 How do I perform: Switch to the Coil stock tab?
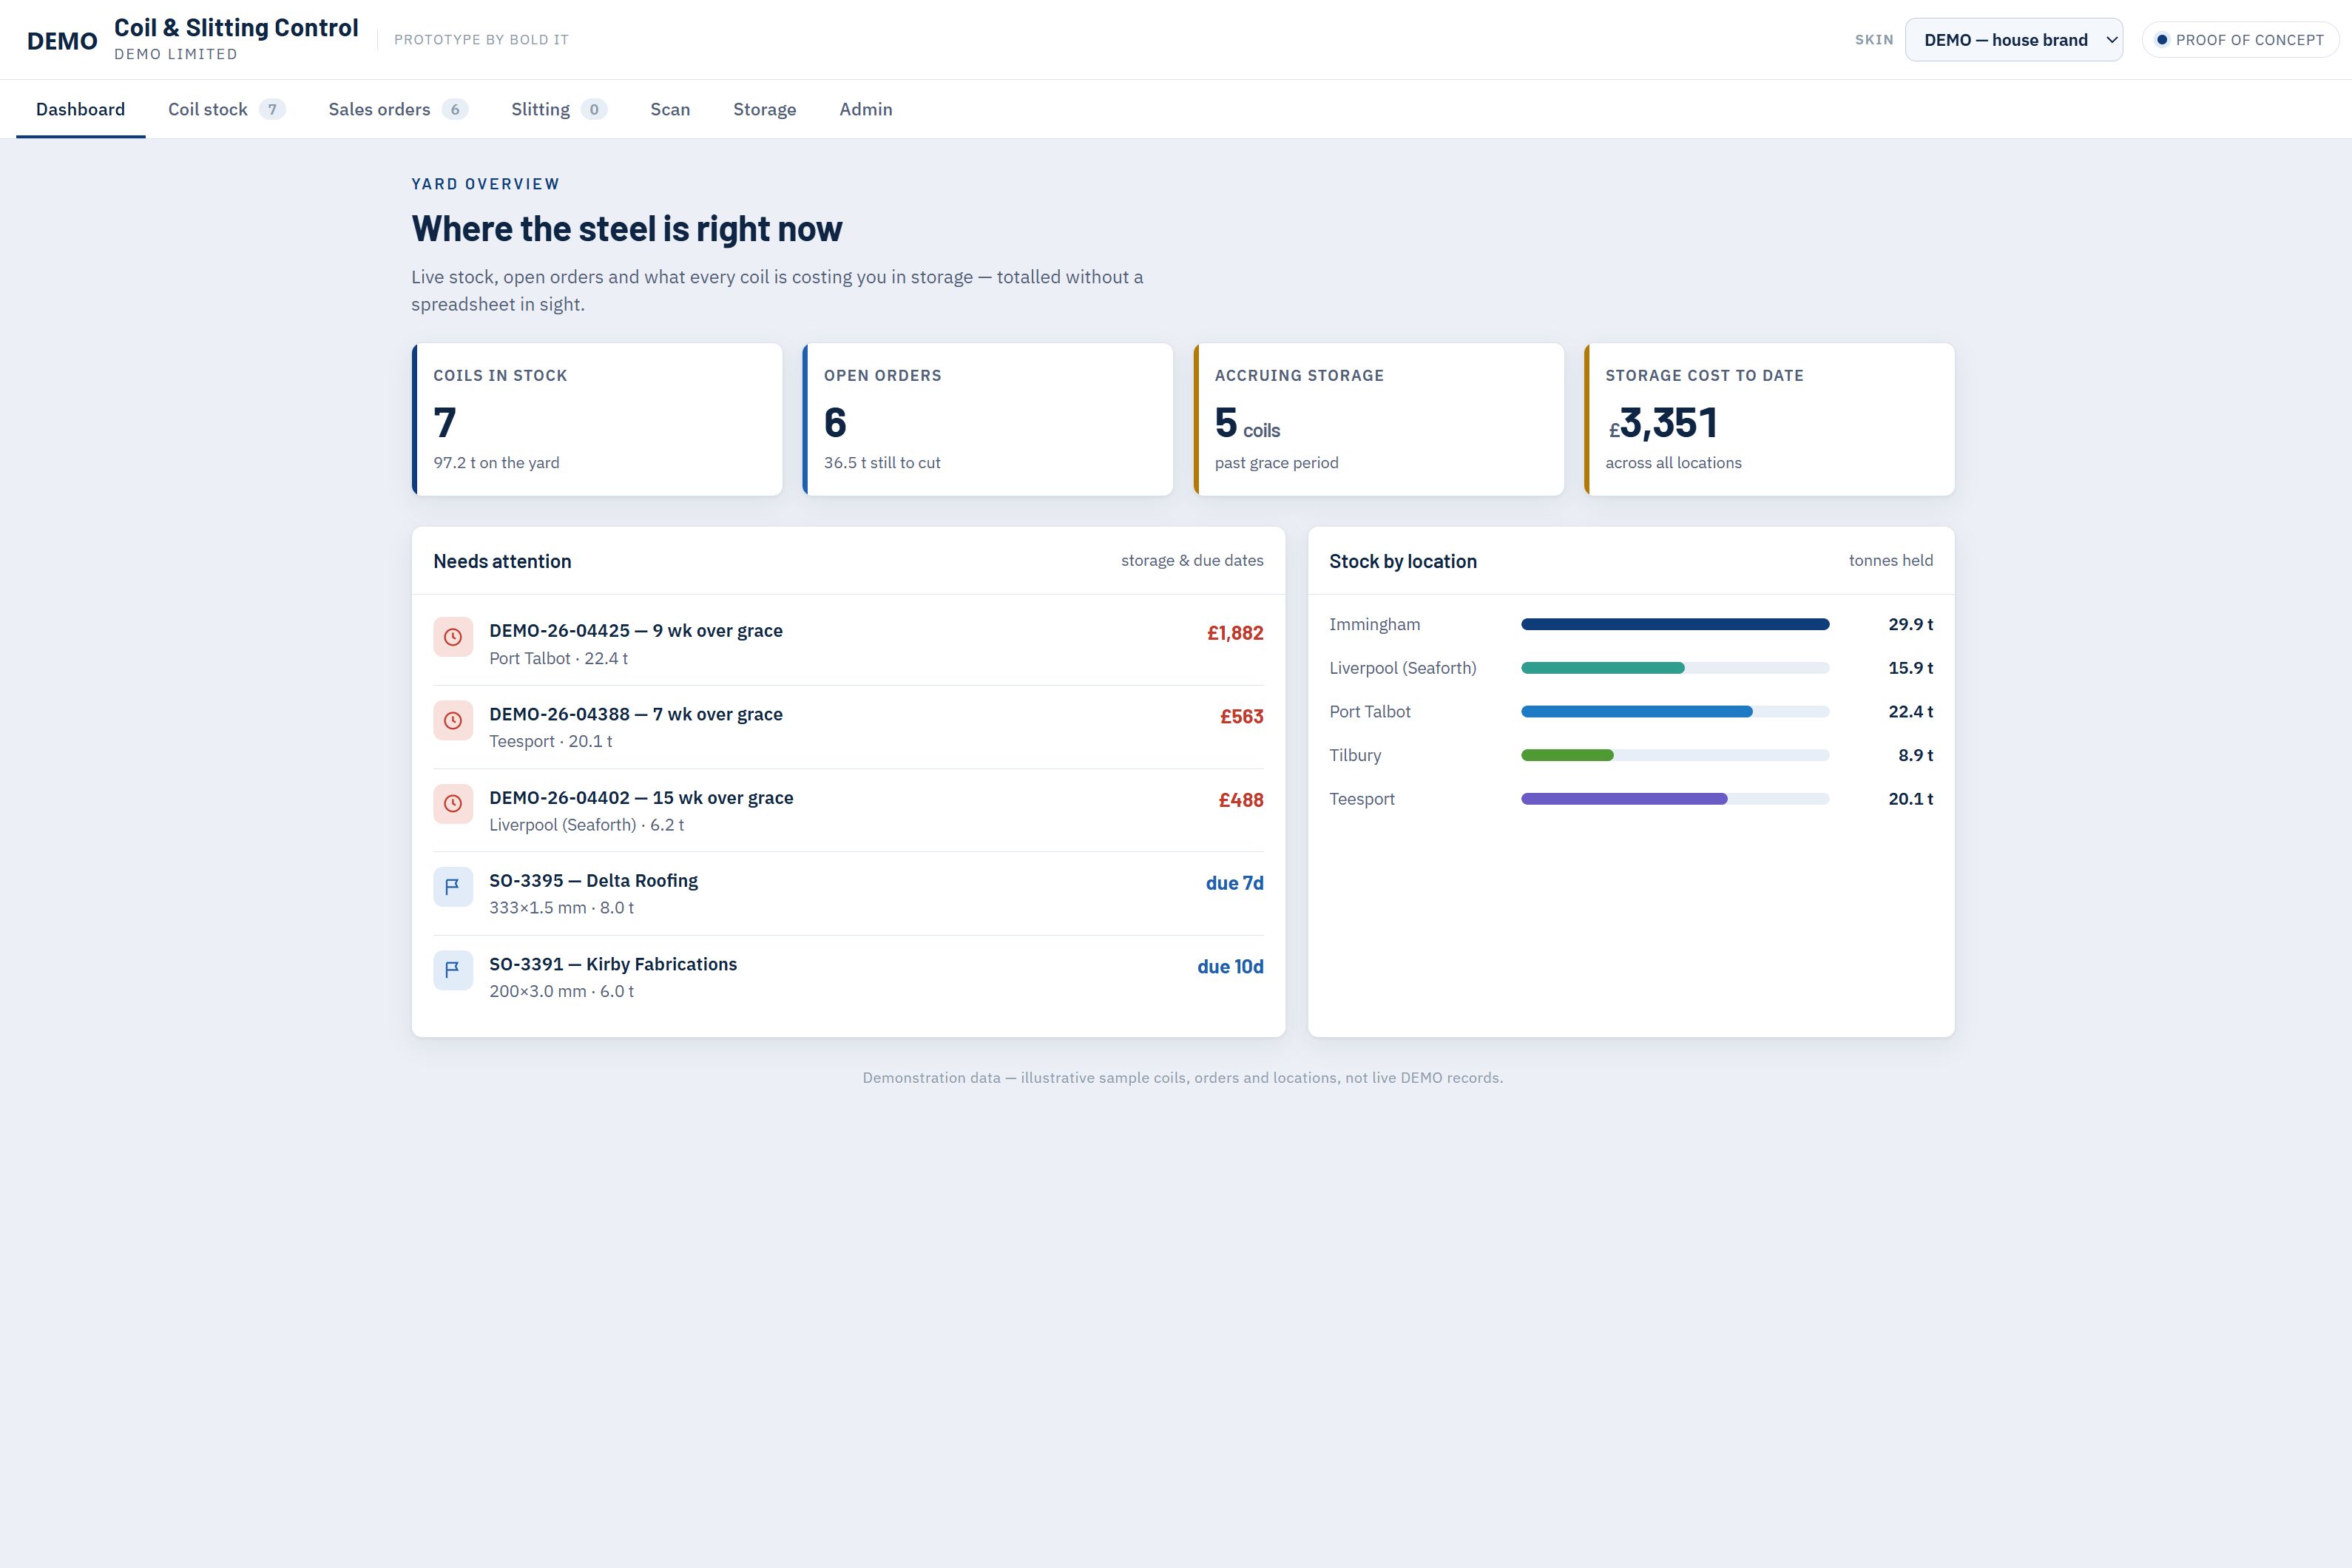(x=226, y=109)
